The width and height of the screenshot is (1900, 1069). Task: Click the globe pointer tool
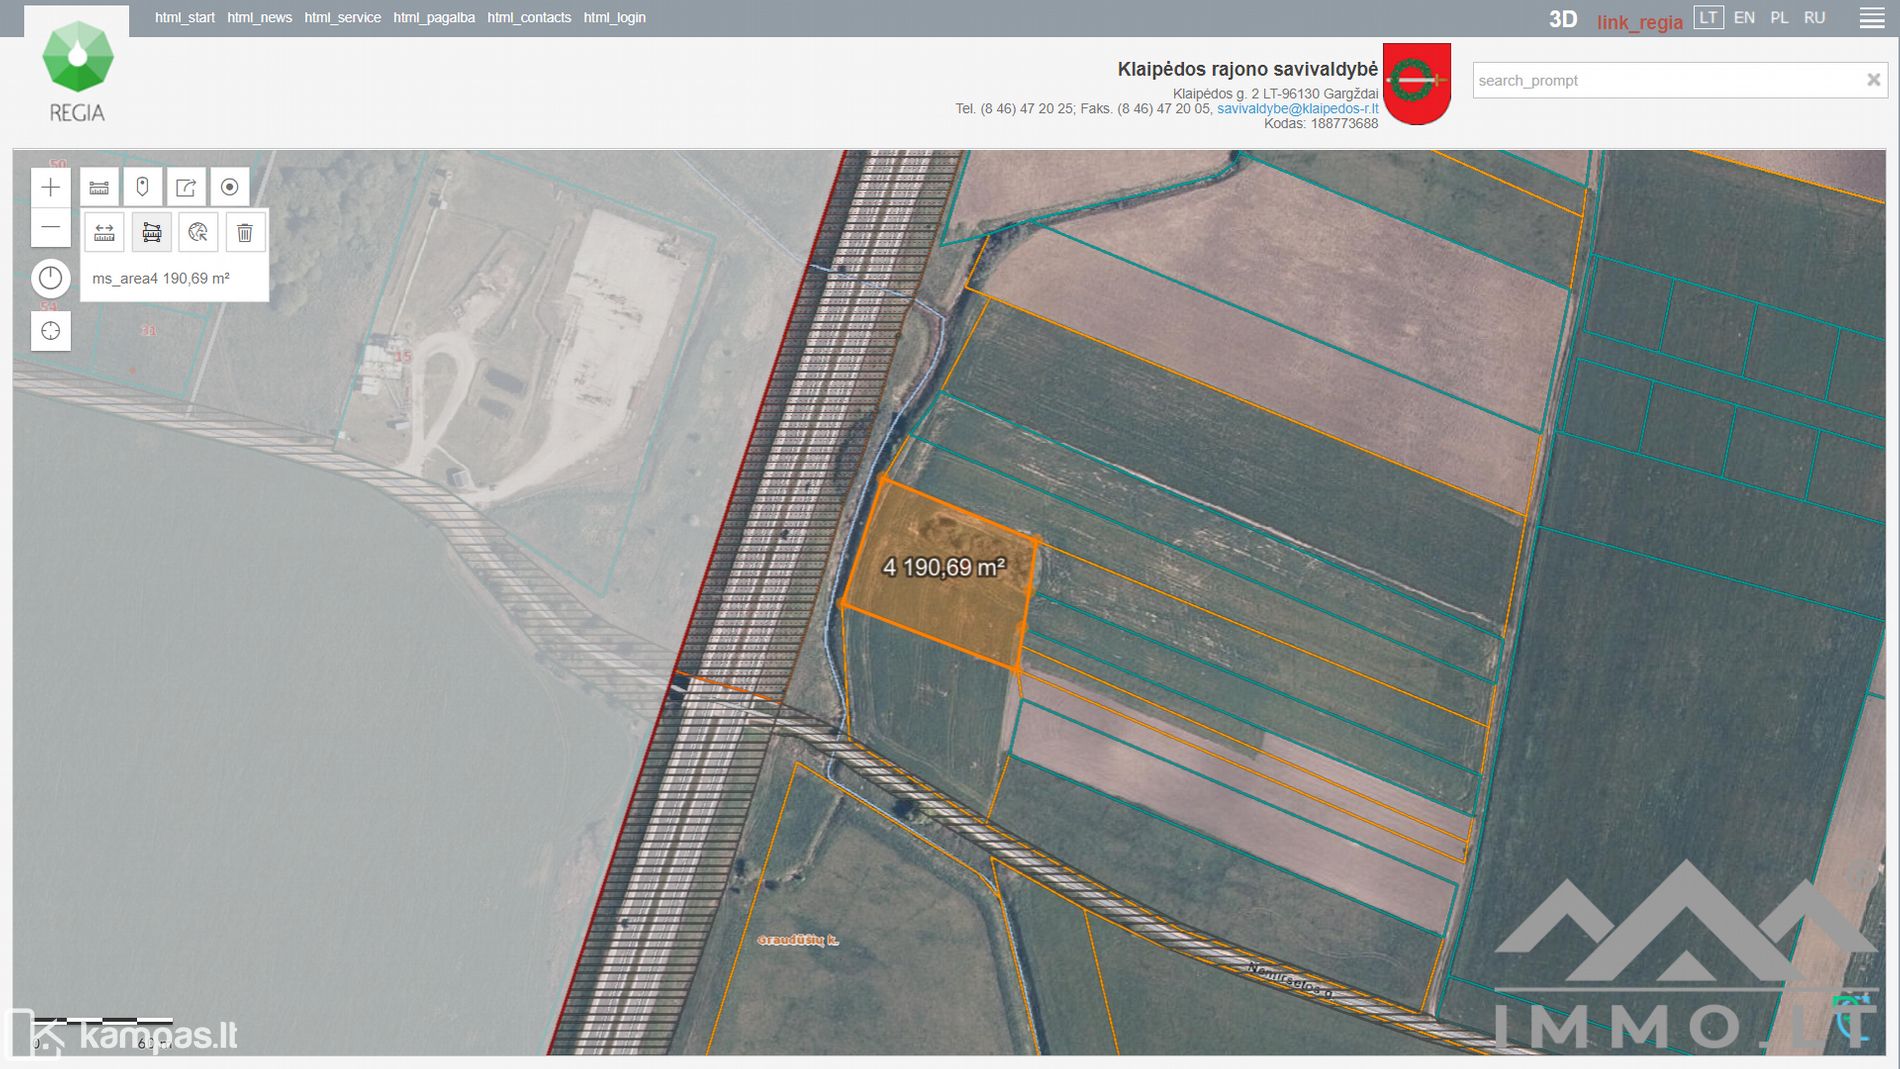coord(198,233)
